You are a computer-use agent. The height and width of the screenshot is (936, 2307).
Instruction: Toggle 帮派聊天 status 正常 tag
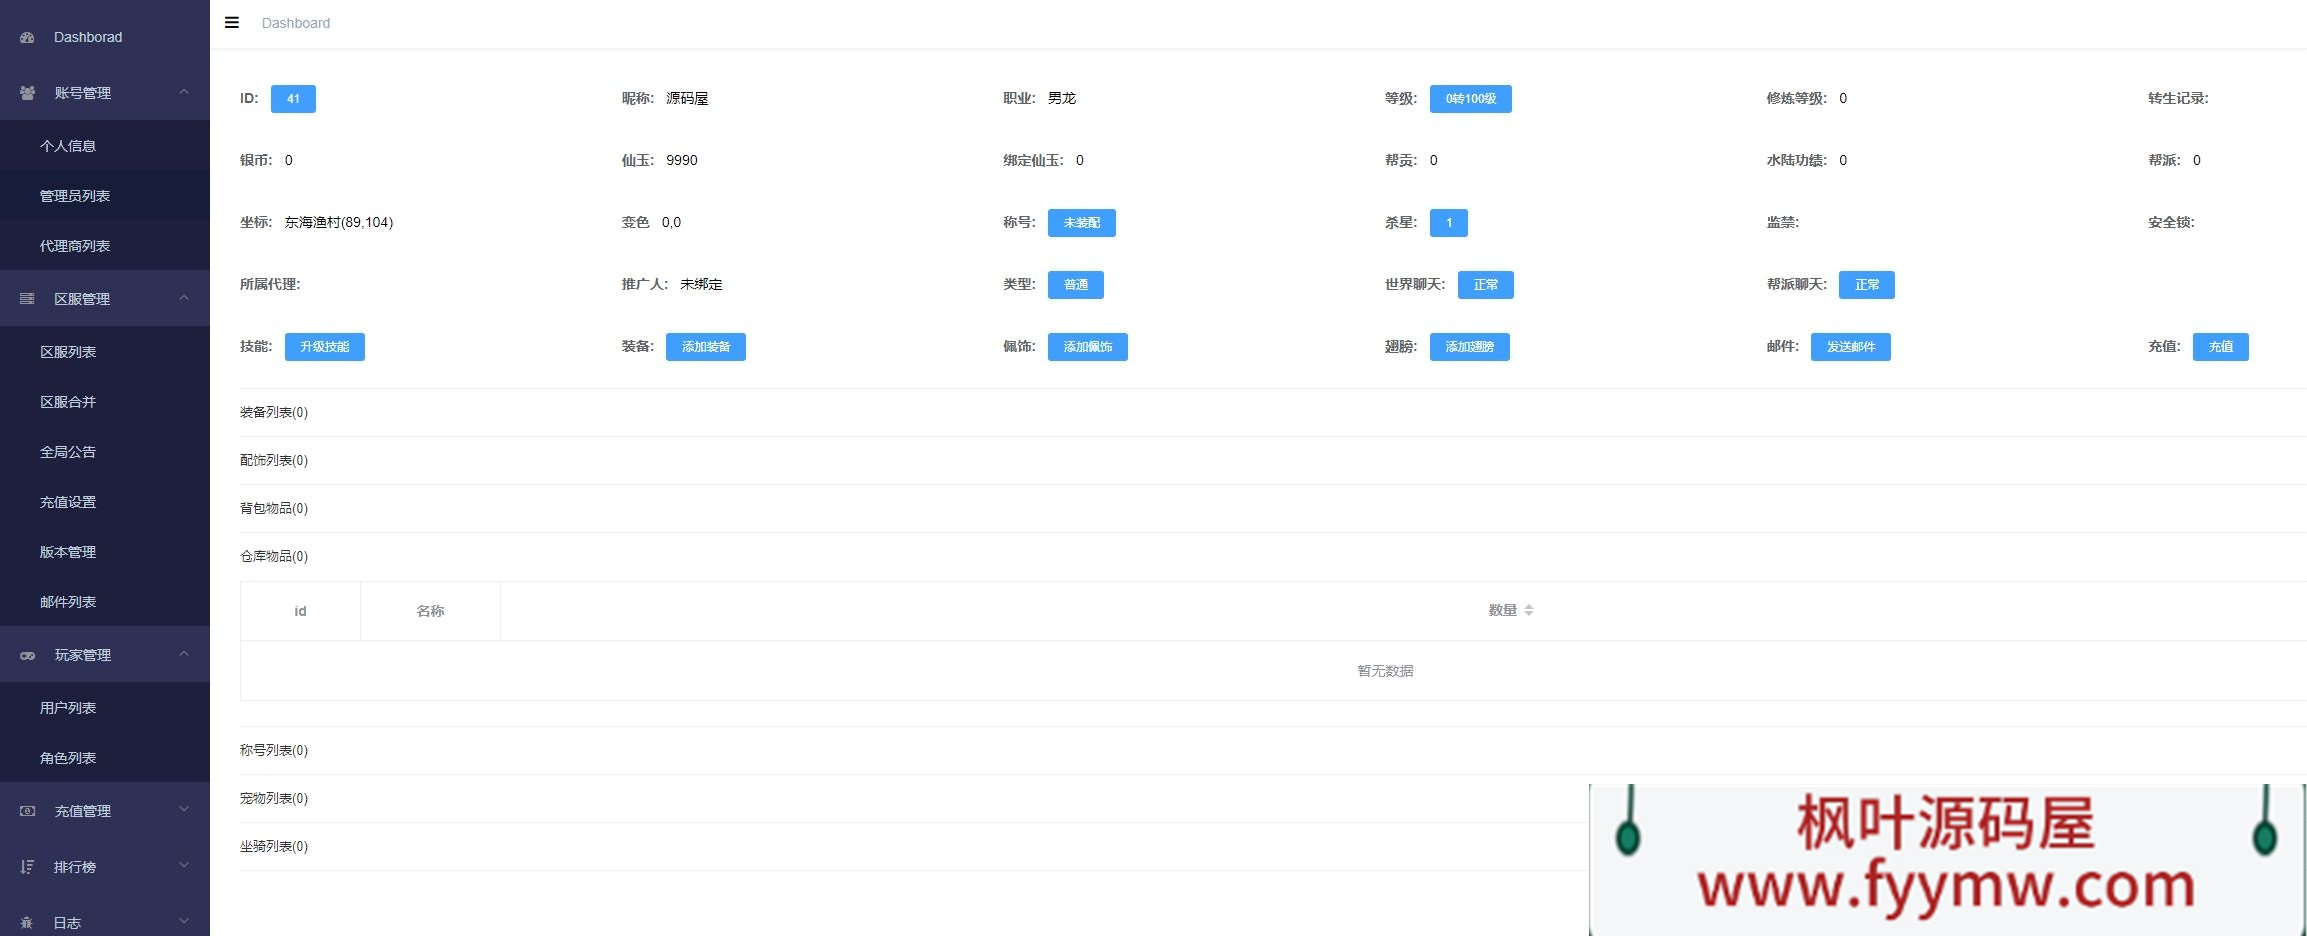(1866, 285)
